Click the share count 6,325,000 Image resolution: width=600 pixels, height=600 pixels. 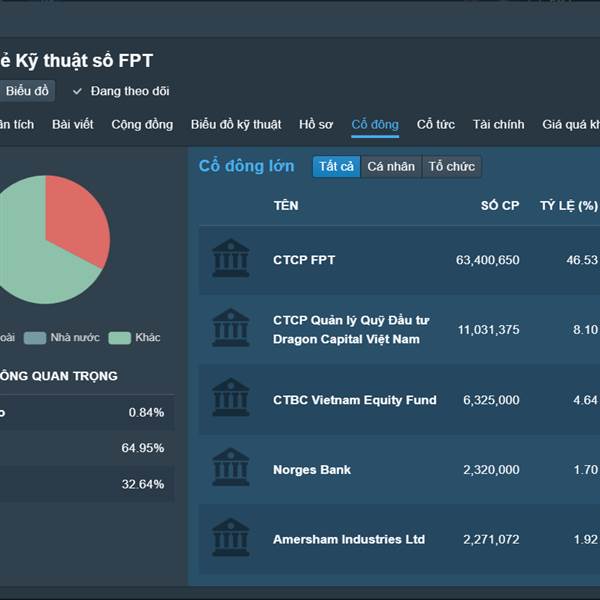(x=491, y=400)
